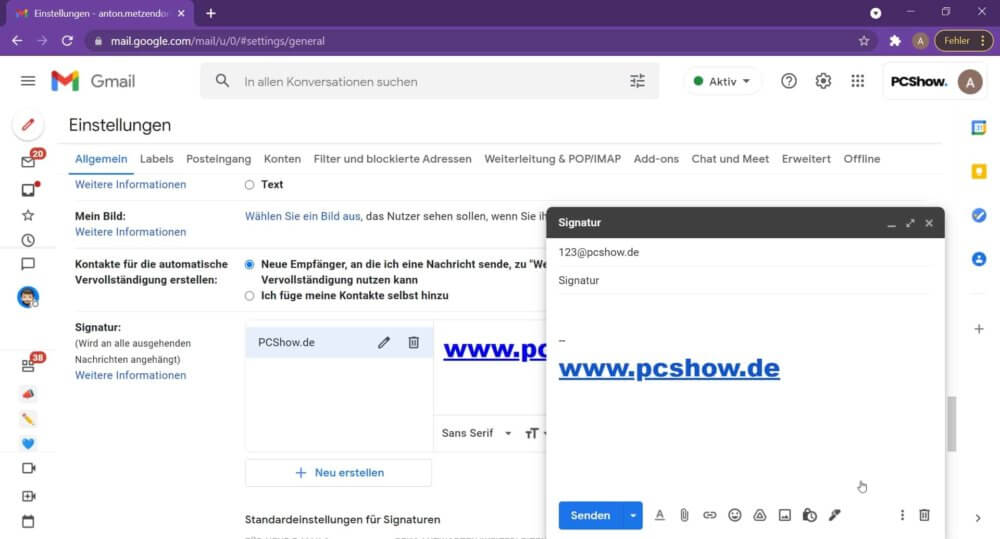
Task: Open the Erweitert settings tab
Action: click(x=806, y=159)
